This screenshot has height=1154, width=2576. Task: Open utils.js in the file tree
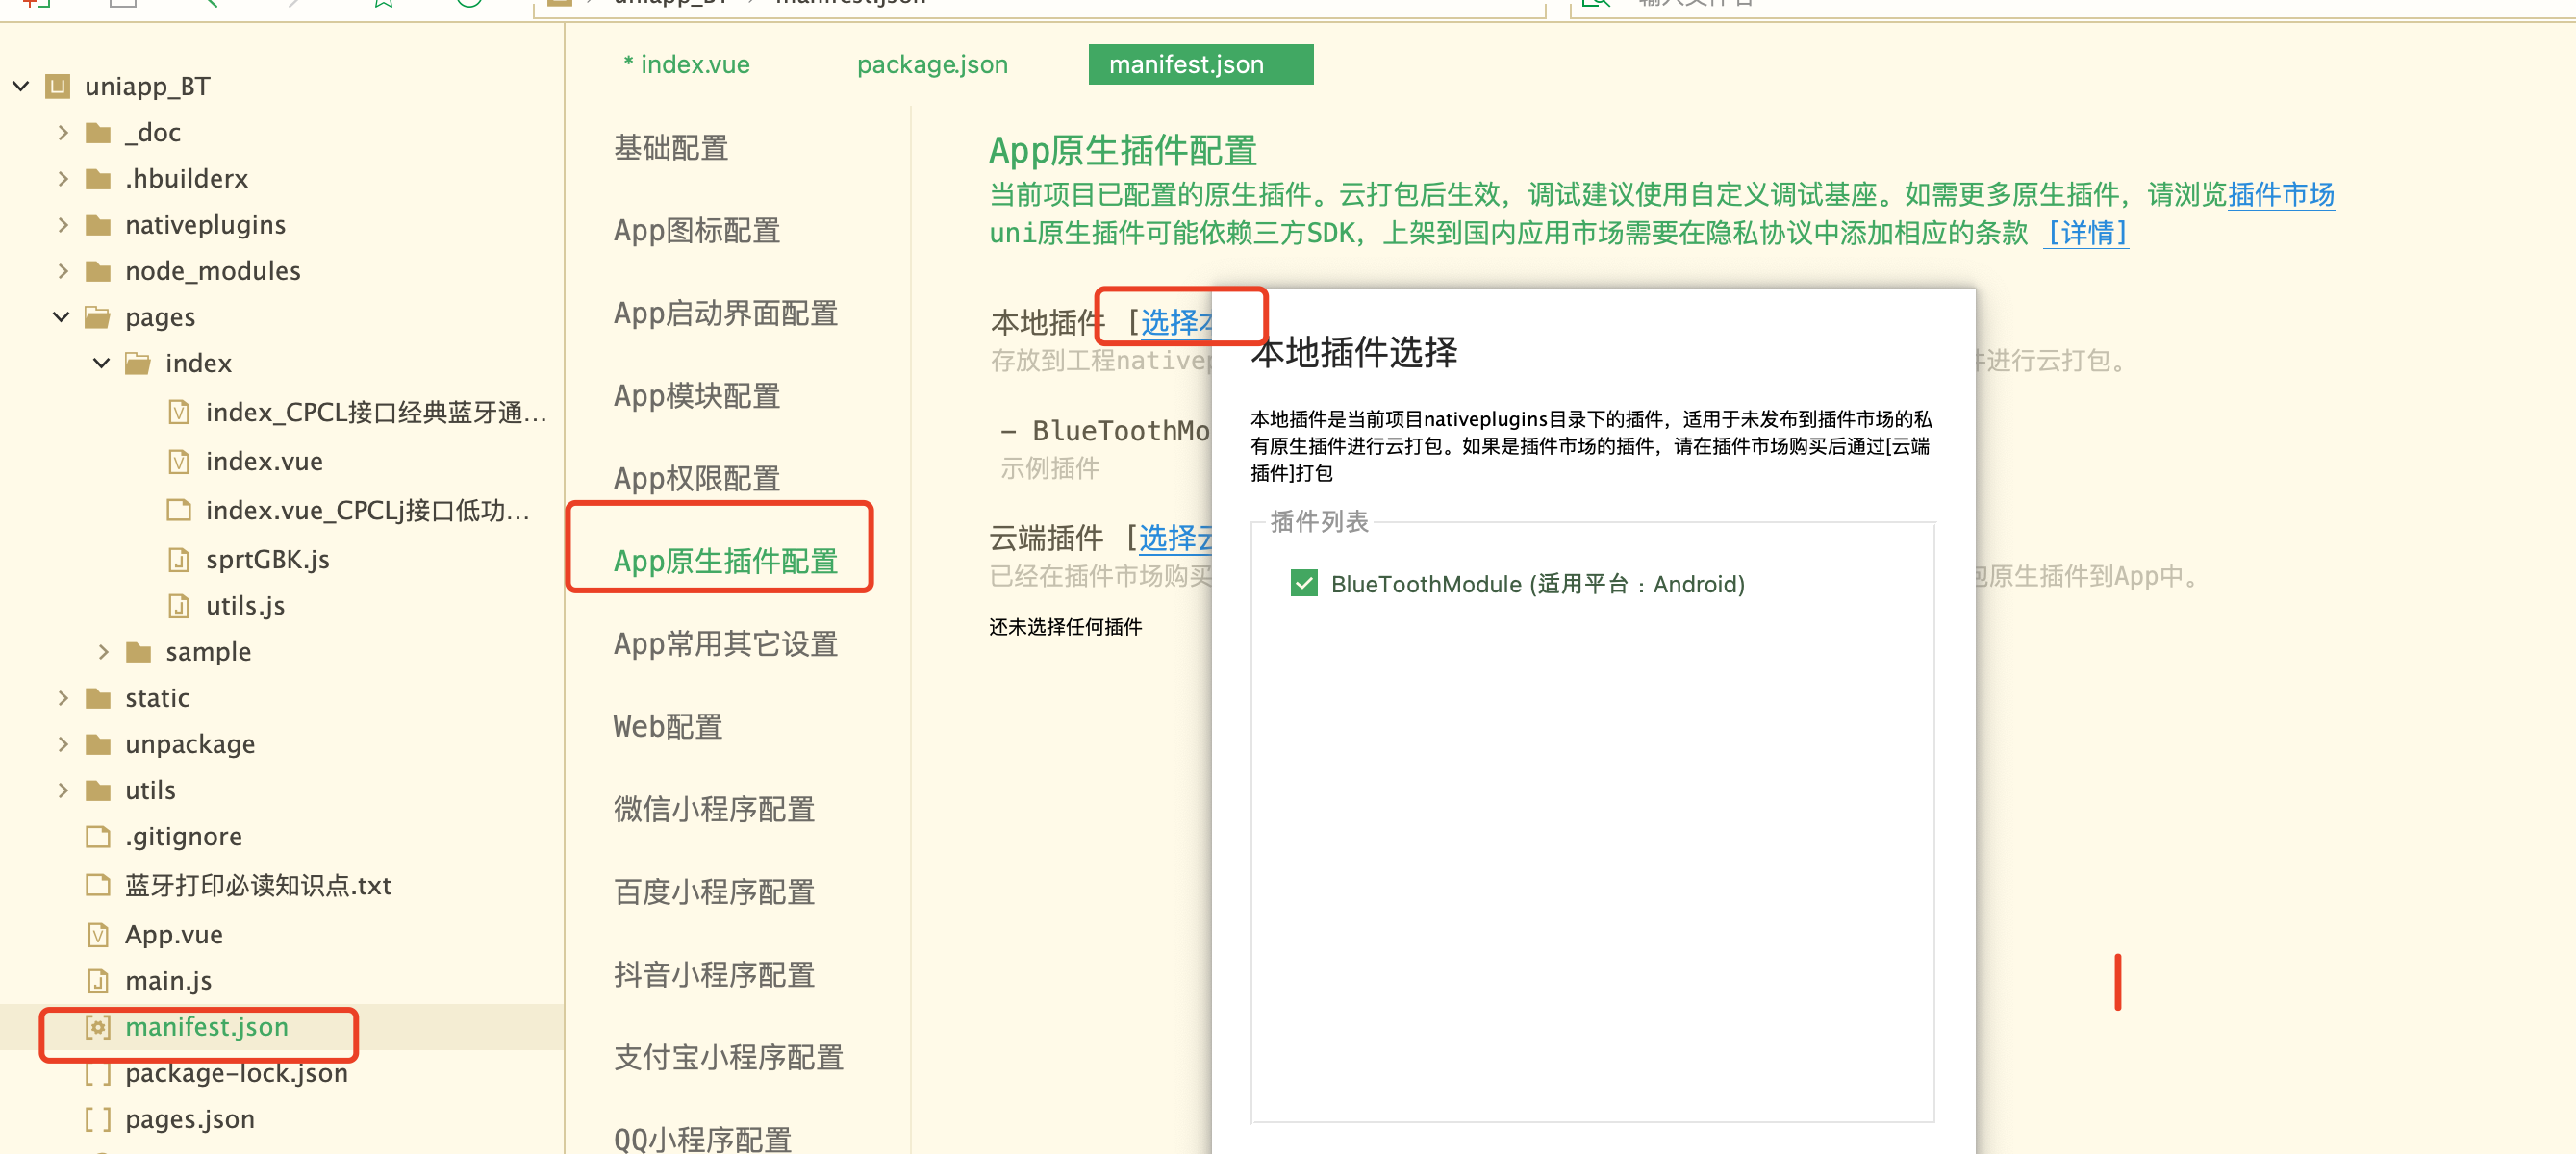(245, 606)
